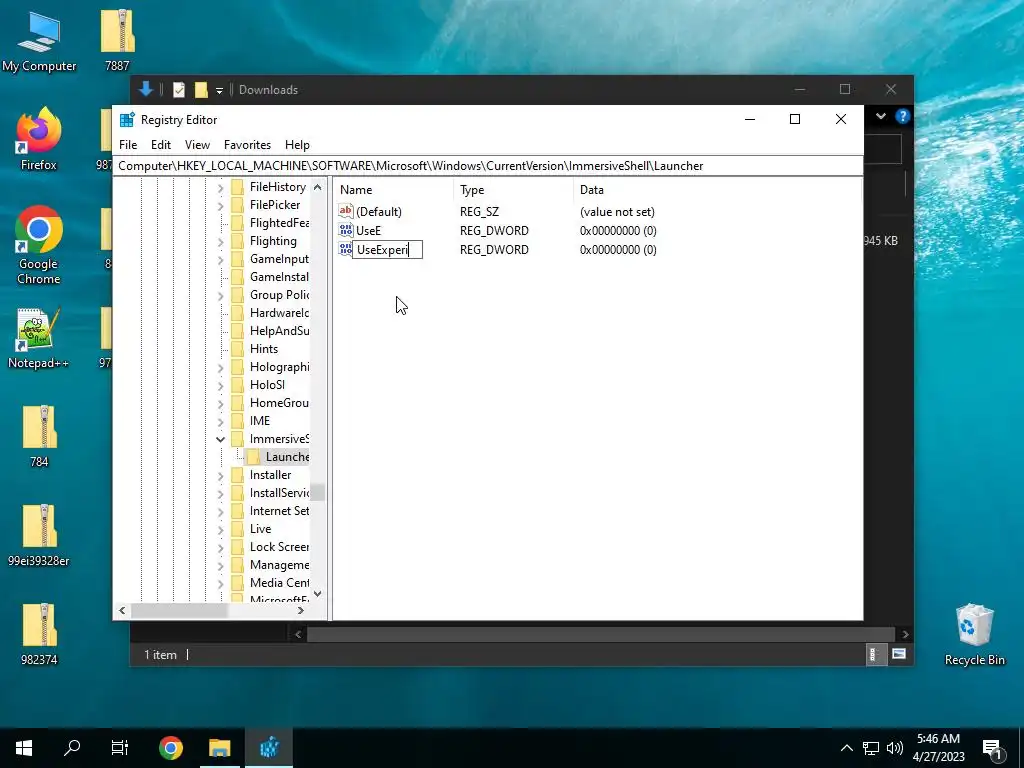Show hidden system tray icons
This screenshot has width=1024, height=768.
click(x=846, y=748)
